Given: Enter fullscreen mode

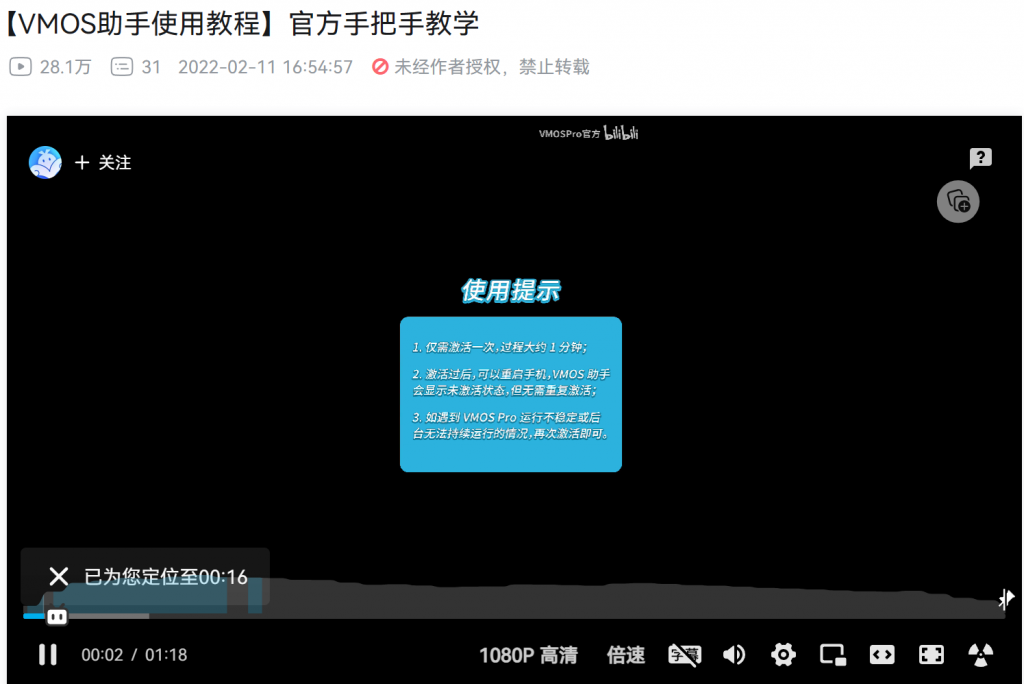Looking at the screenshot, I should [x=931, y=655].
